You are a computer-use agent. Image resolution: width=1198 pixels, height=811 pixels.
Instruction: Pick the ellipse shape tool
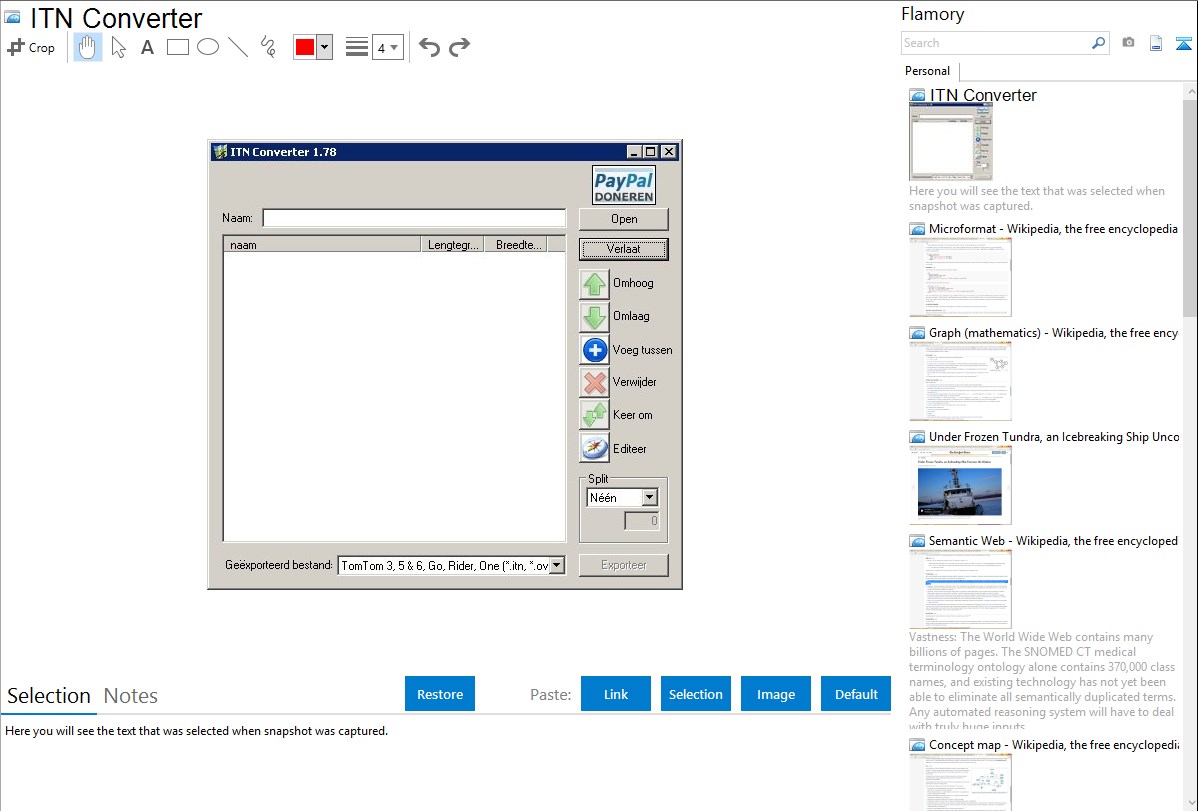[208, 47]
